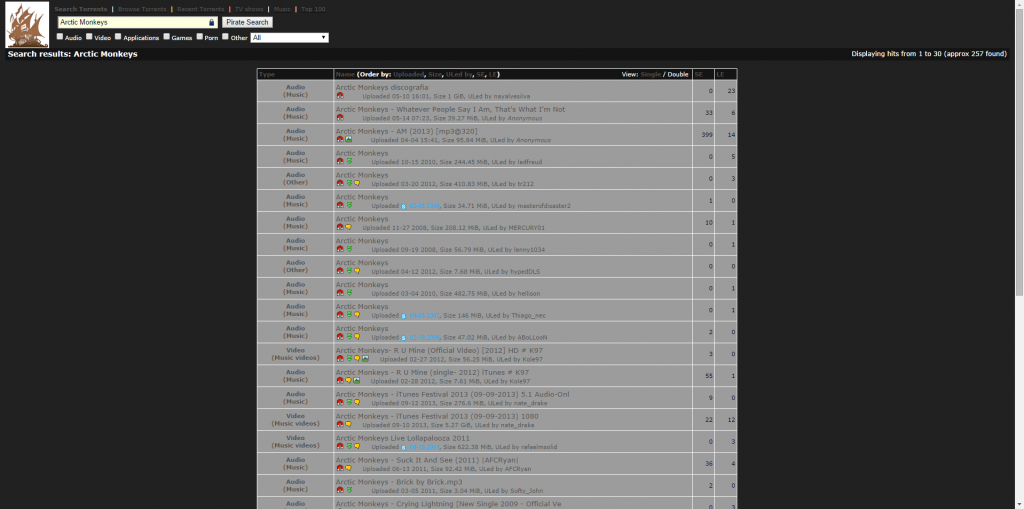The width and height of the screenshot is (1024, 509).
Task: Order results by ULed by
Action: coord(458,74)
